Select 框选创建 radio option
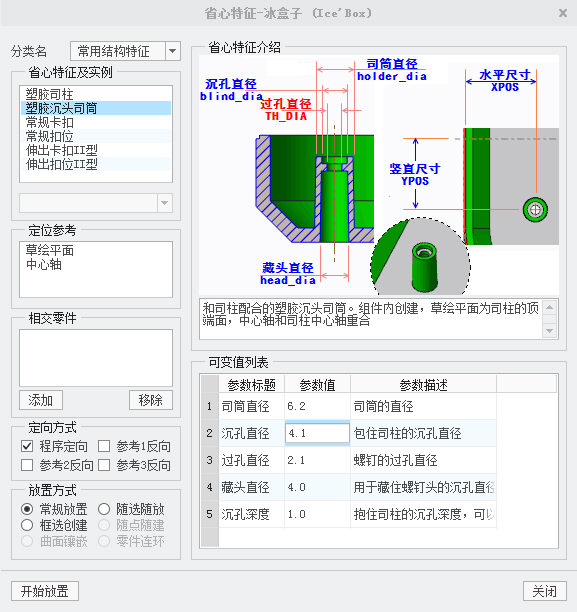The image size is (577, 612). [x=27, y=525]
